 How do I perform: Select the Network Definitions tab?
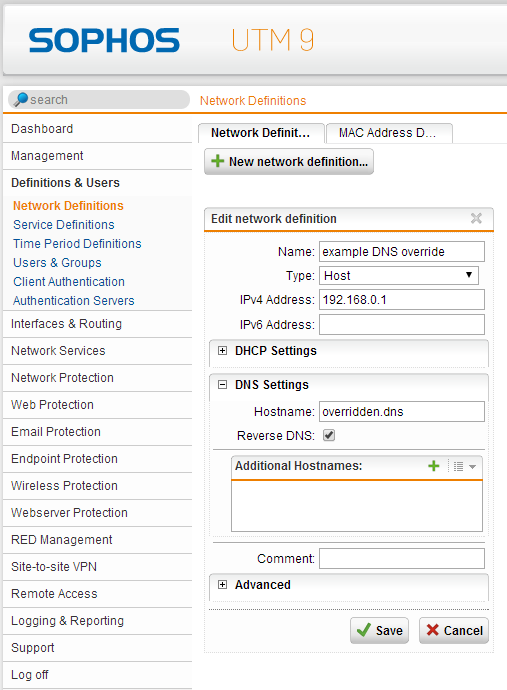point(261,133)
